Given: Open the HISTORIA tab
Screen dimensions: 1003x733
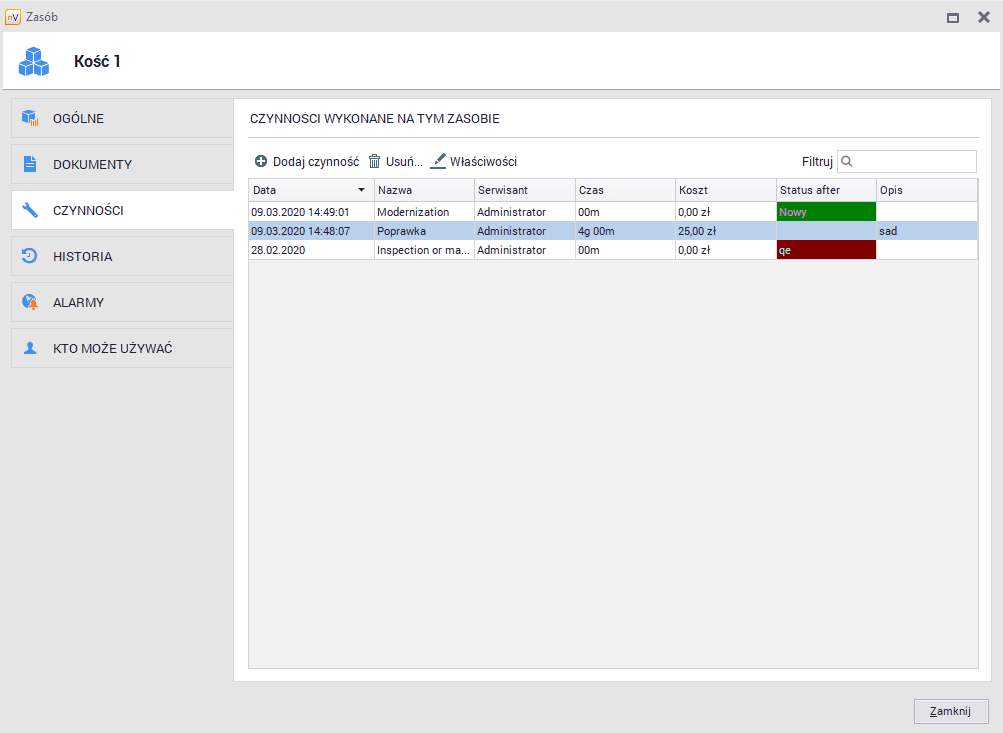Looking at the screenshot, I should click(82, 257).
